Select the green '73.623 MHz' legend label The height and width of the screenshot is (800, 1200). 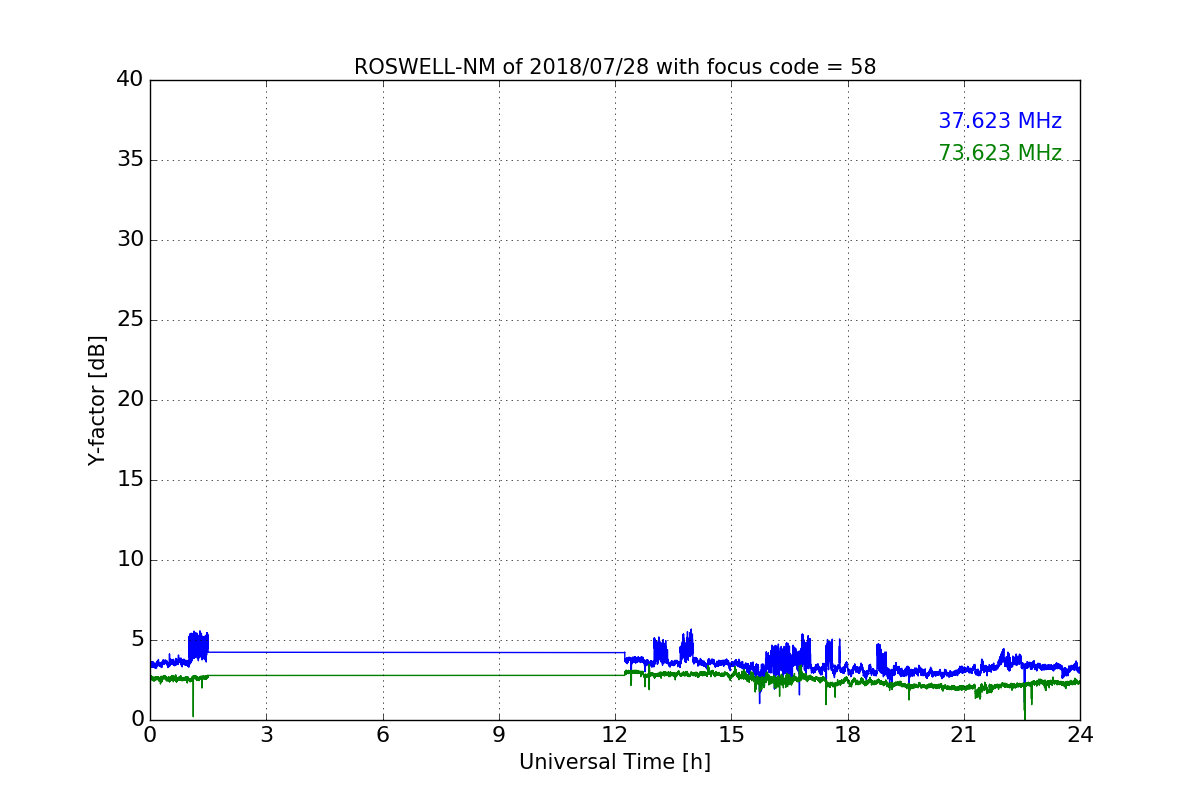pyautogui.click(x=1000, y=153)
